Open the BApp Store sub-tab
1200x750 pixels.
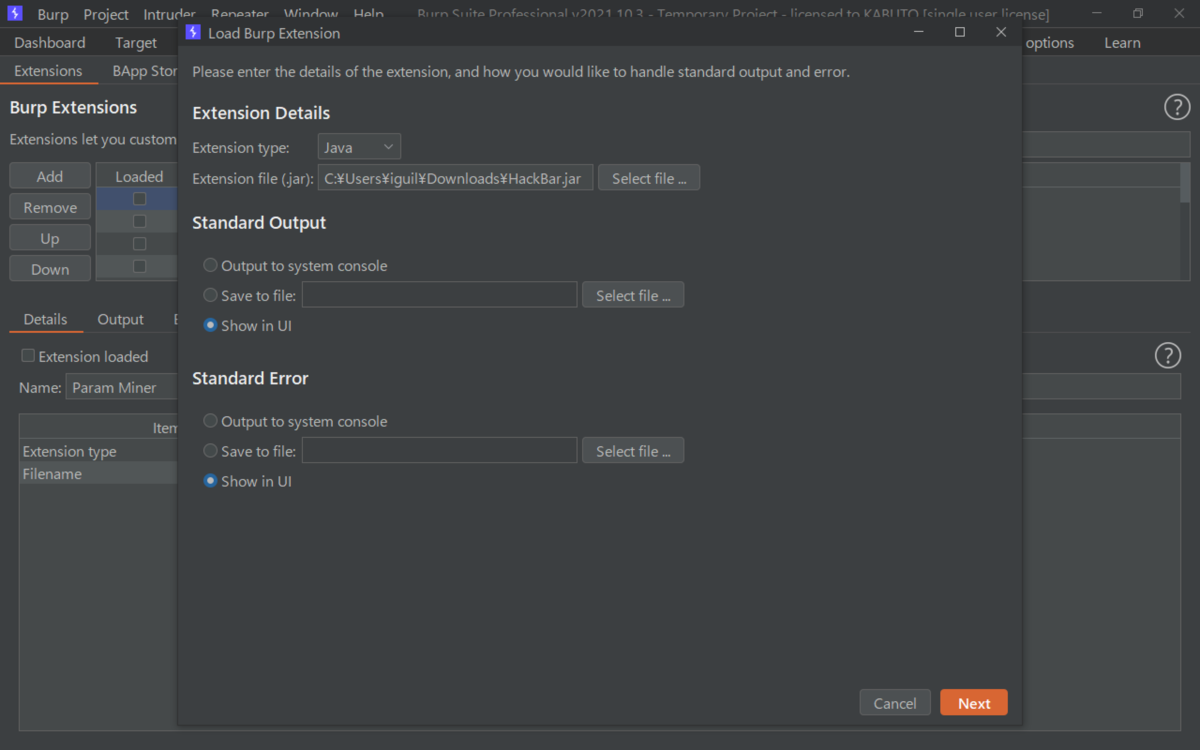tap(144, 71)
